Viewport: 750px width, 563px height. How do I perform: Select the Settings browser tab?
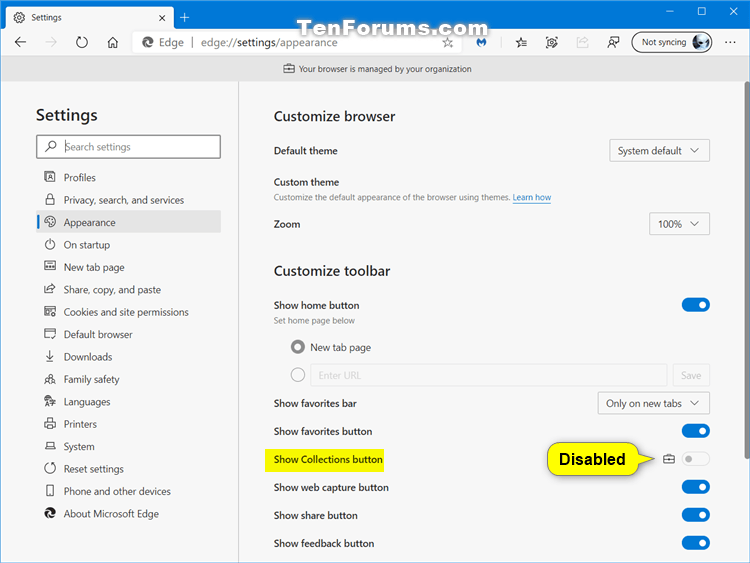tap(89, 18)
